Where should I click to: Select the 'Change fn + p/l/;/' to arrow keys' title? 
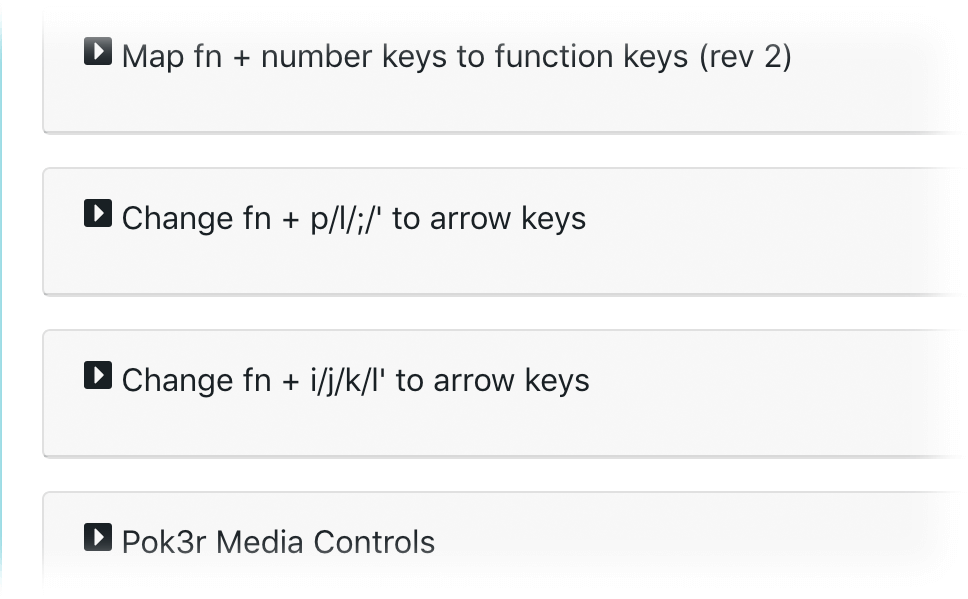click(354, 219)
